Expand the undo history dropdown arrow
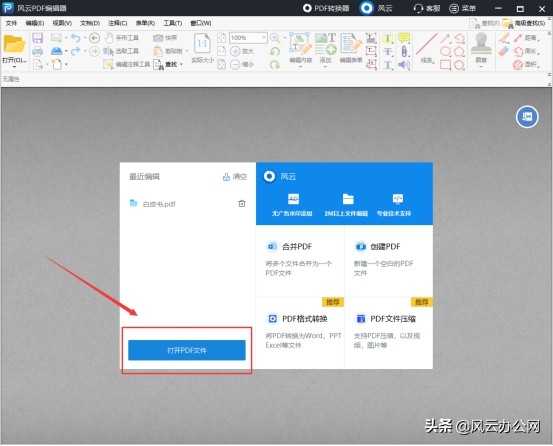This screenshot has width=553, height=446. 85,38
